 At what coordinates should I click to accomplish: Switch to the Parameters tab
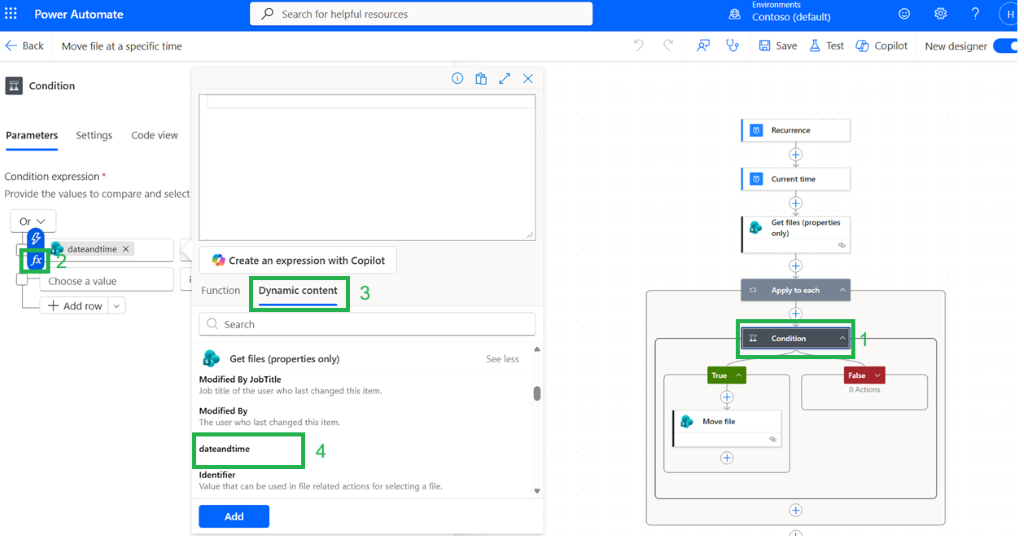[x=31, y=135]
